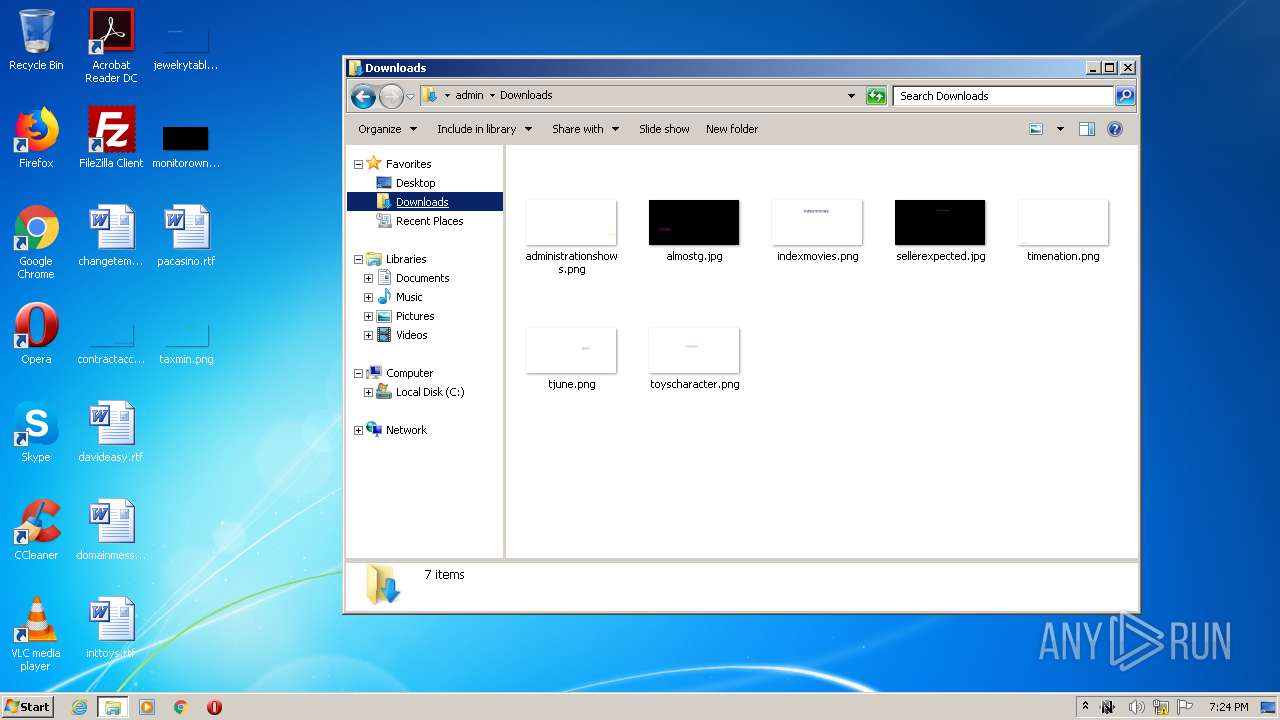Run the search with magnifier icon
The width and height of the screenshot is (1280, 720).
[x=1125, y=96]
